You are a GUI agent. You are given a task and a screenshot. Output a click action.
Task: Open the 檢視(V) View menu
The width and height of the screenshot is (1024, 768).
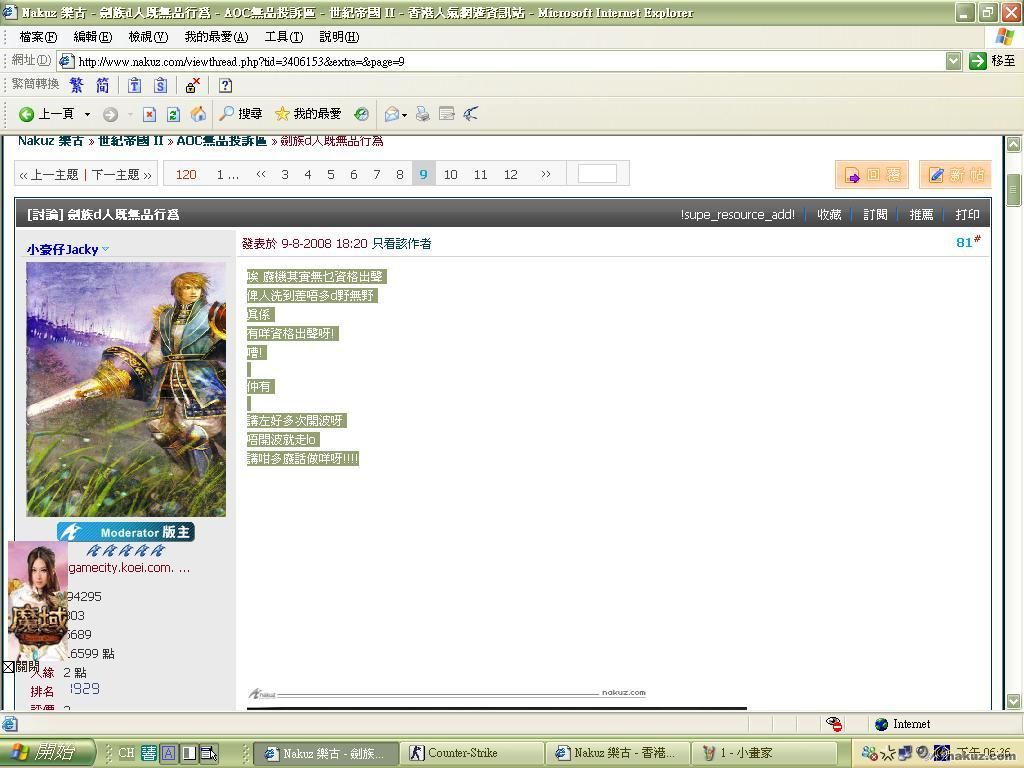point(148,37)
